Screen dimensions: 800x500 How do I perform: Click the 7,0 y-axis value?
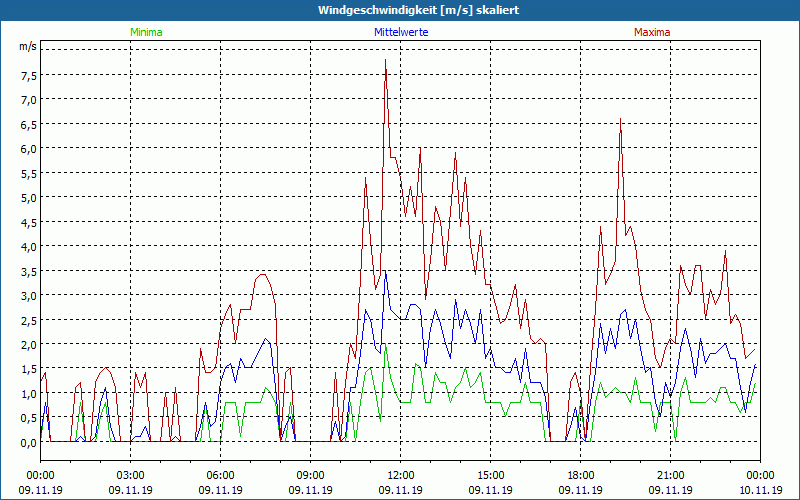pos(29,101)
